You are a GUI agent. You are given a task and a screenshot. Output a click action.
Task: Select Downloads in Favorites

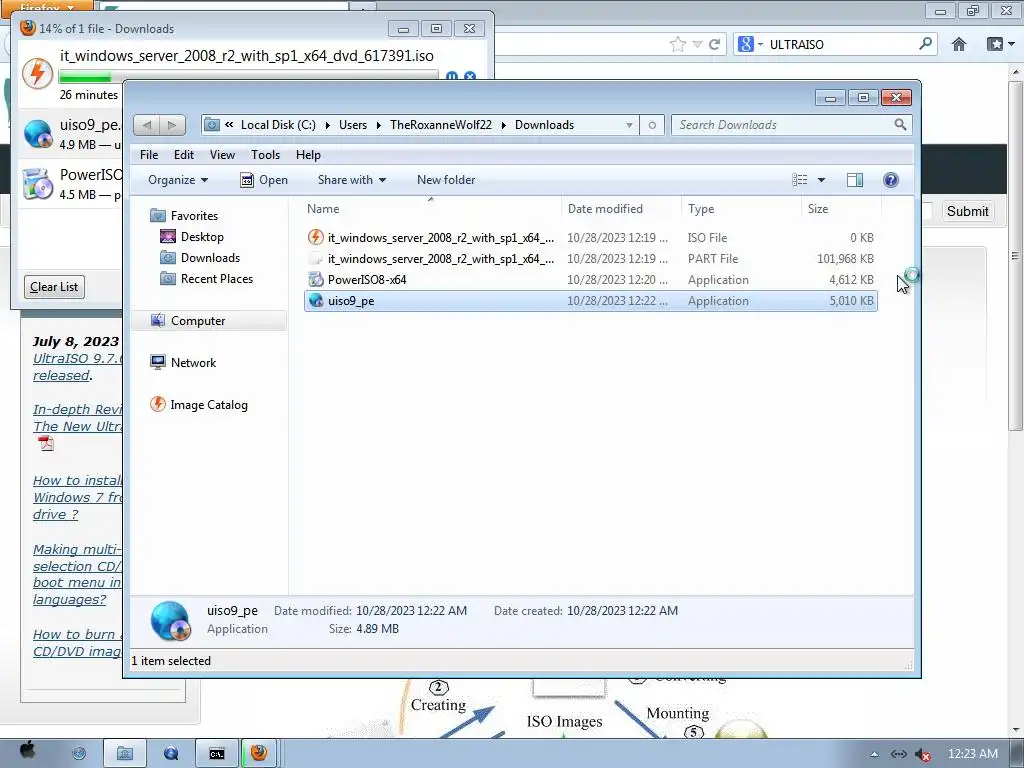tap(210, 257)
